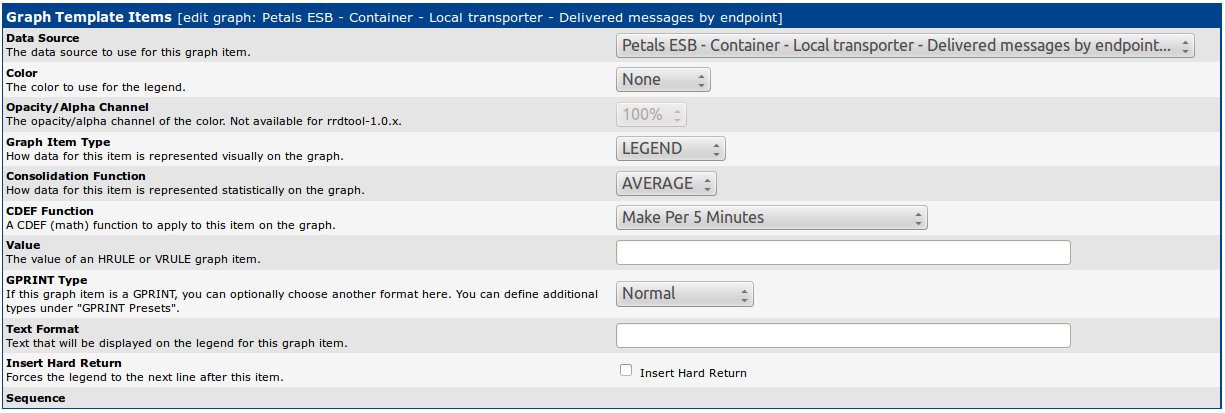The width and height of the screenshot is (1225, 413).
Task: Click the Sequence row label
Action: 35,398
